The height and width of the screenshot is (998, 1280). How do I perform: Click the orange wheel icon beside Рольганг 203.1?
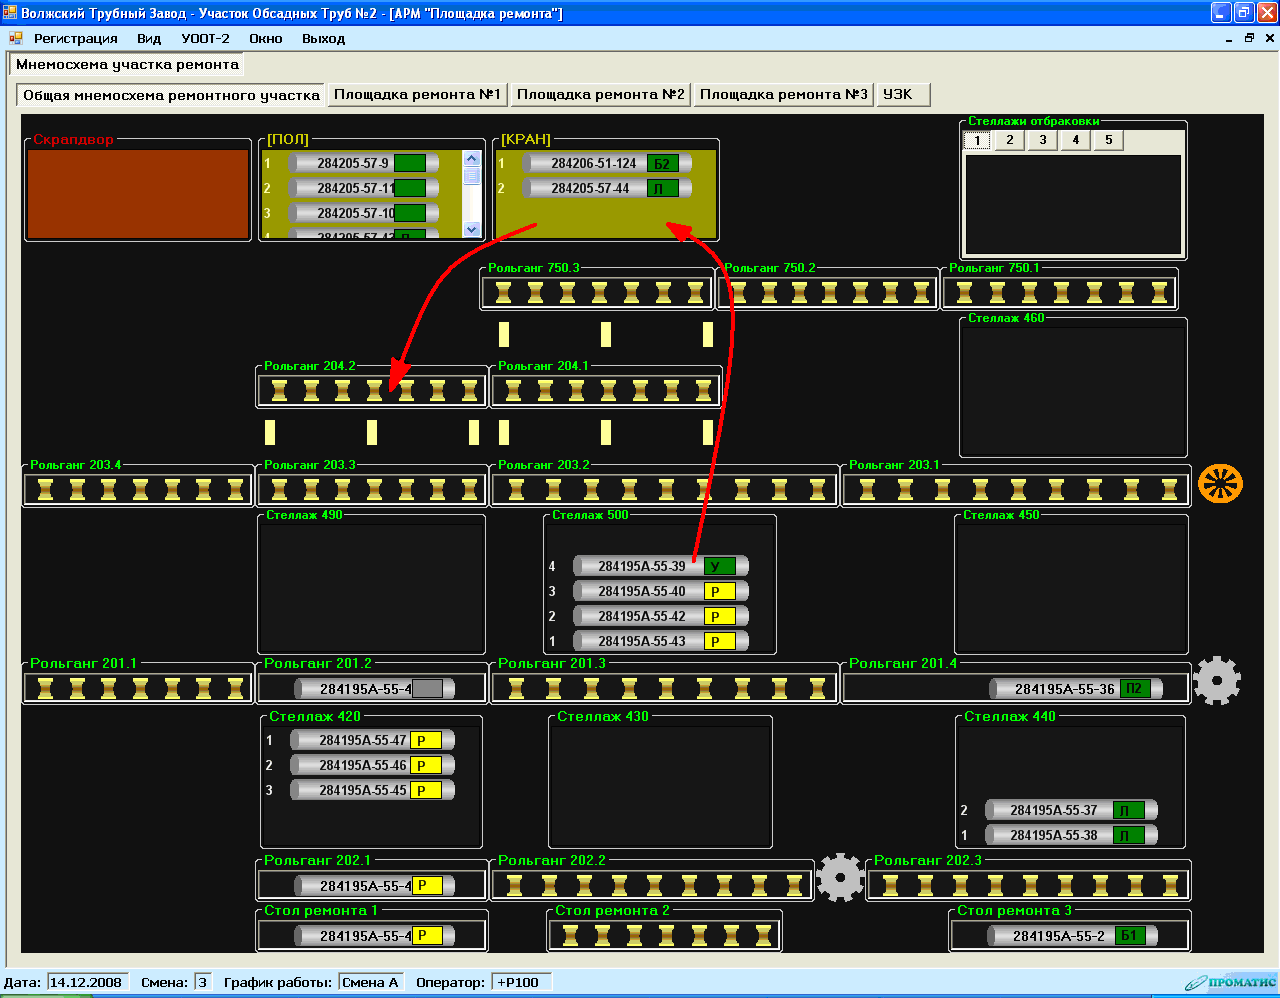[x=1220, y=484]
